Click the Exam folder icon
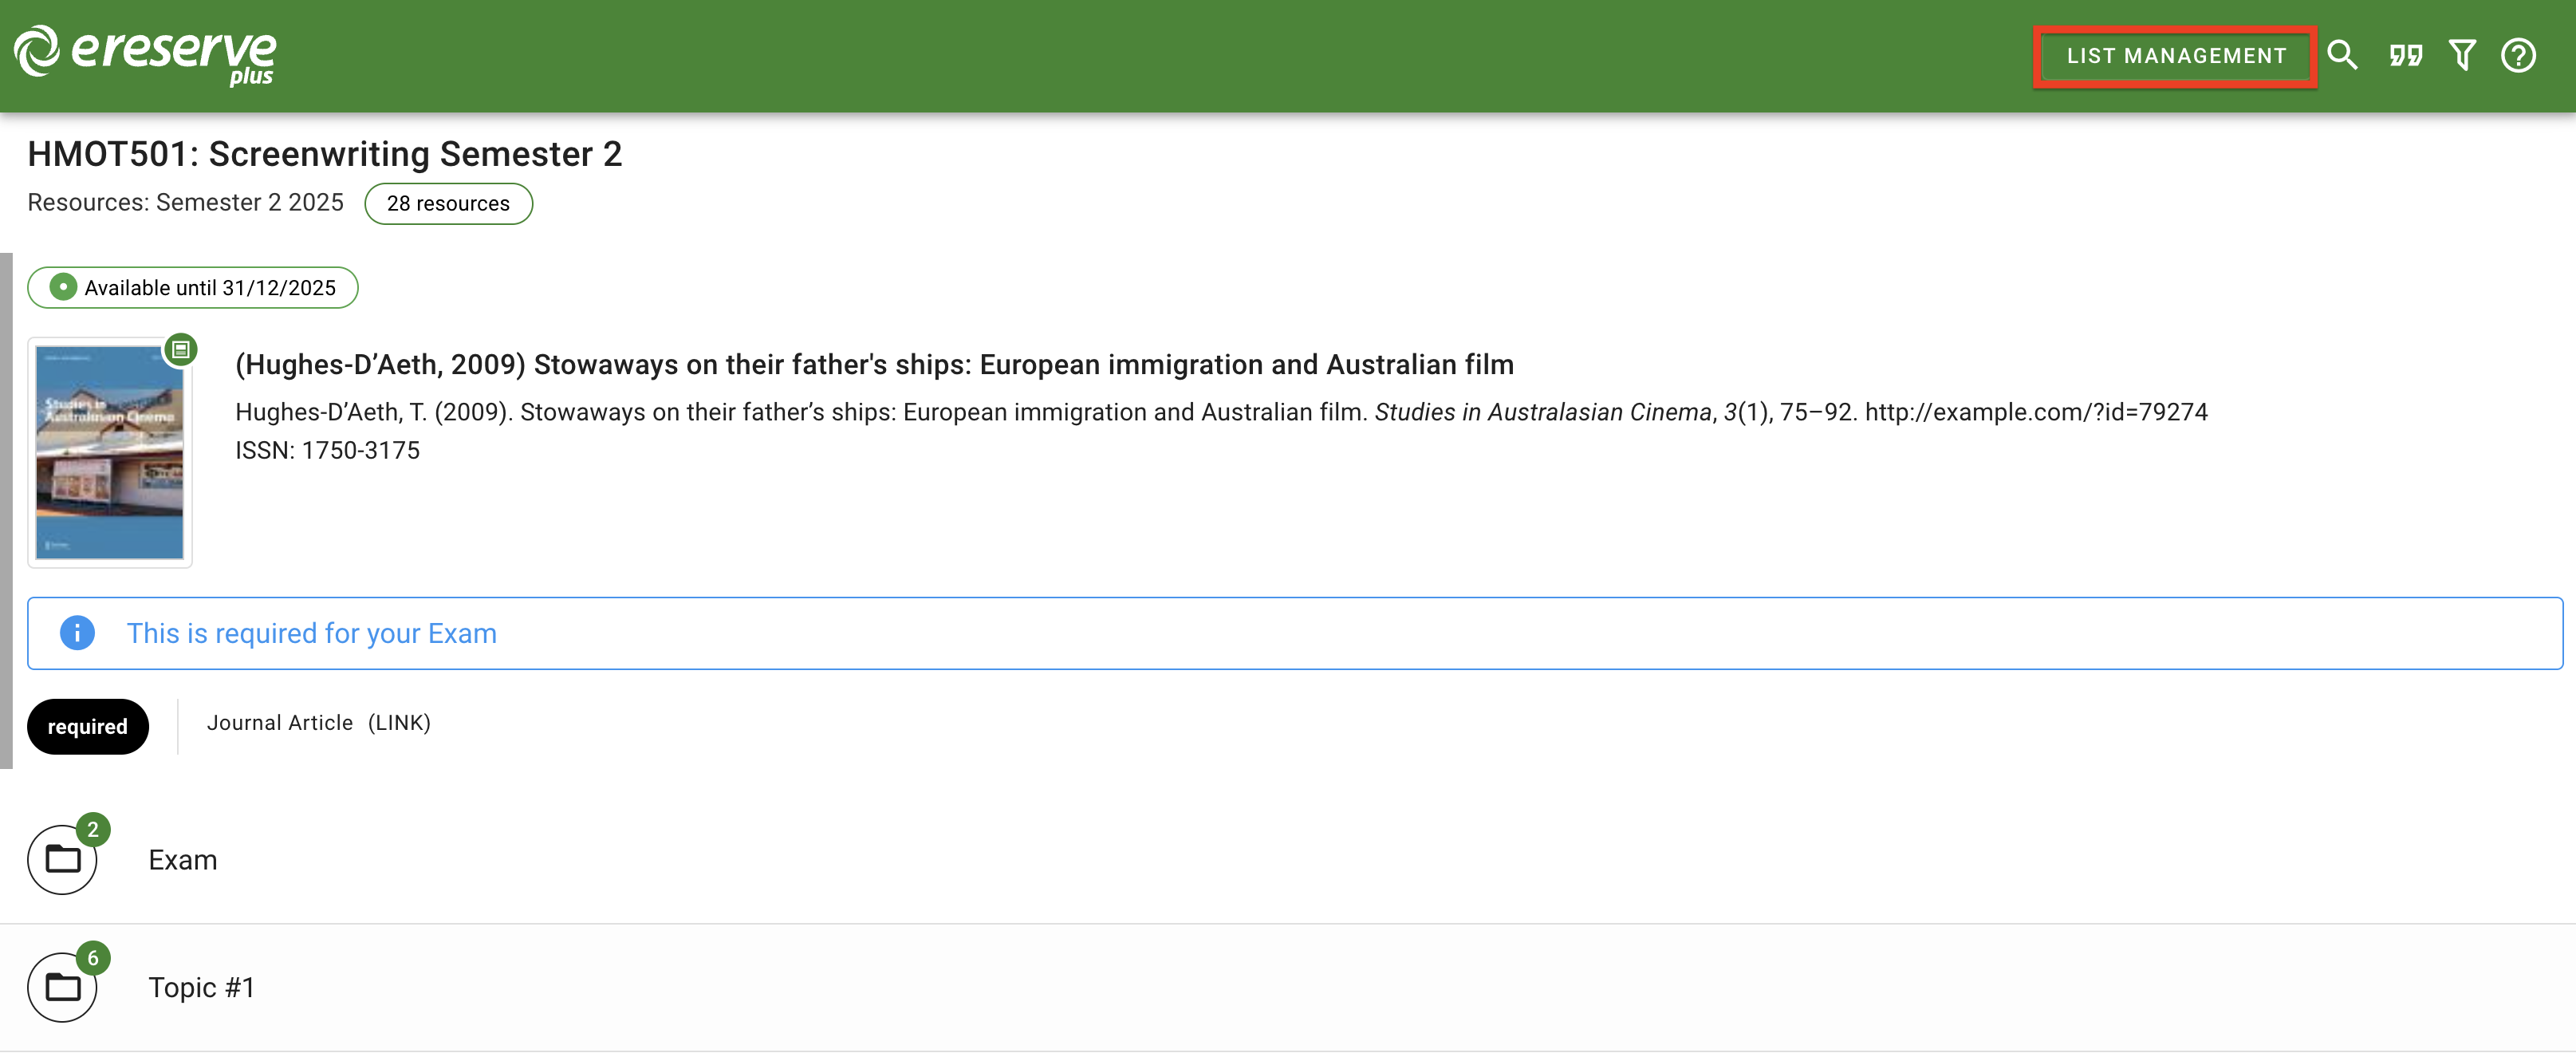 63,859
